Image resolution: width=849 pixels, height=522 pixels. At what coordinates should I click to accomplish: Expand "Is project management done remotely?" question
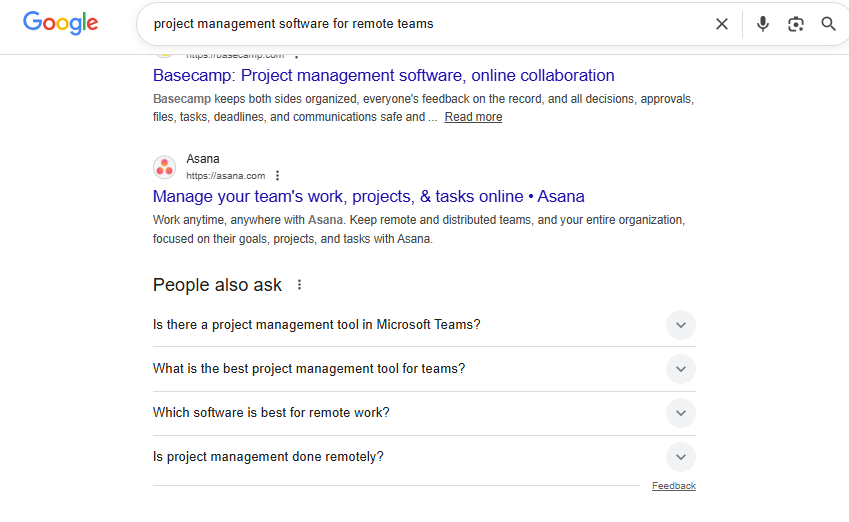point(680,457)
